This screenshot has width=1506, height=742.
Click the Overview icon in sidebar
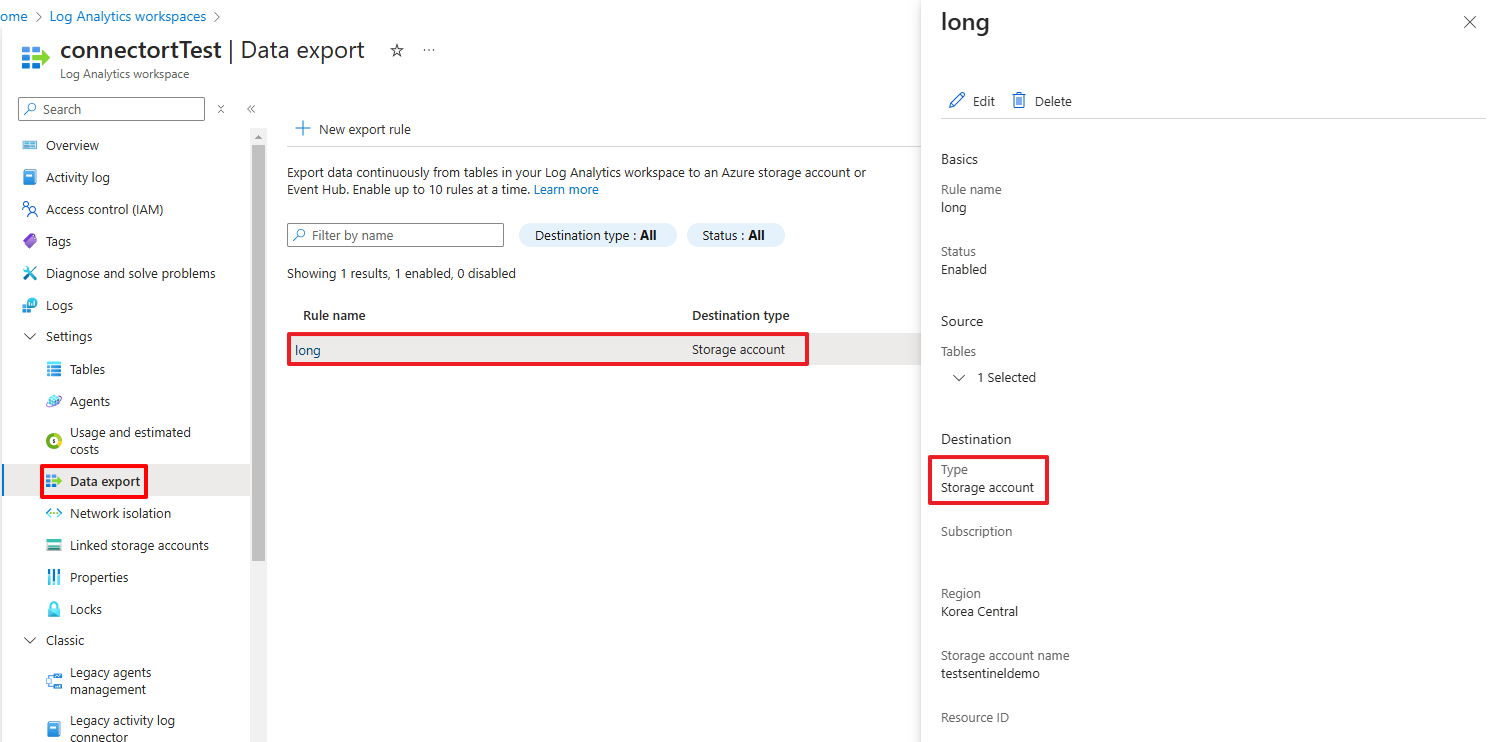[x=30, y=145]
